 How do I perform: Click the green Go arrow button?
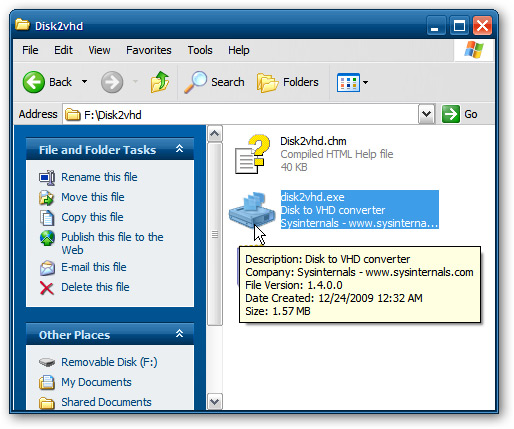[x=451, y=114]
